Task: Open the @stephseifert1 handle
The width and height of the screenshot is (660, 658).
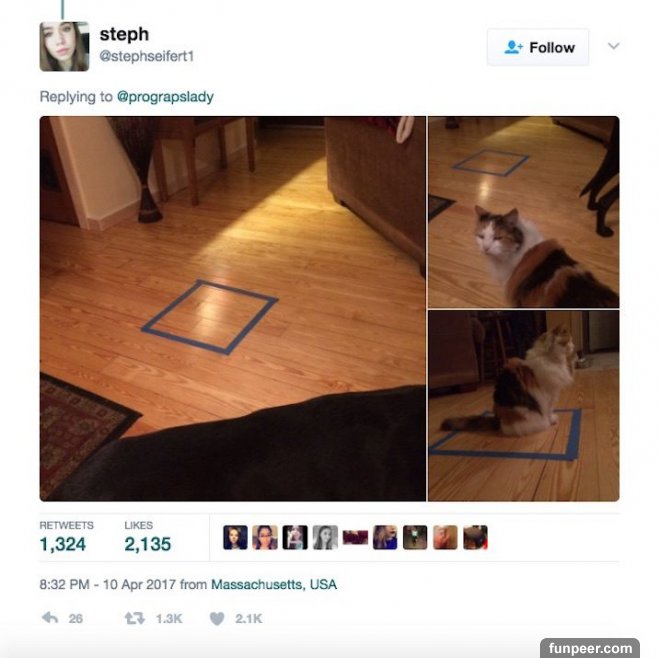Action: point(146,56)
